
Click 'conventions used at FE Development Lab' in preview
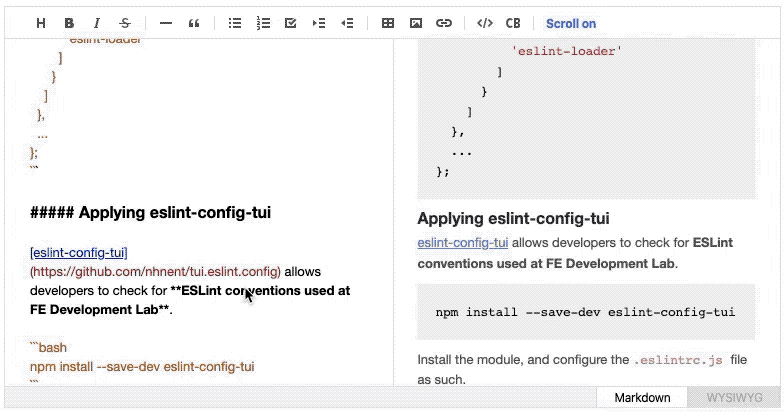[546, 264]
